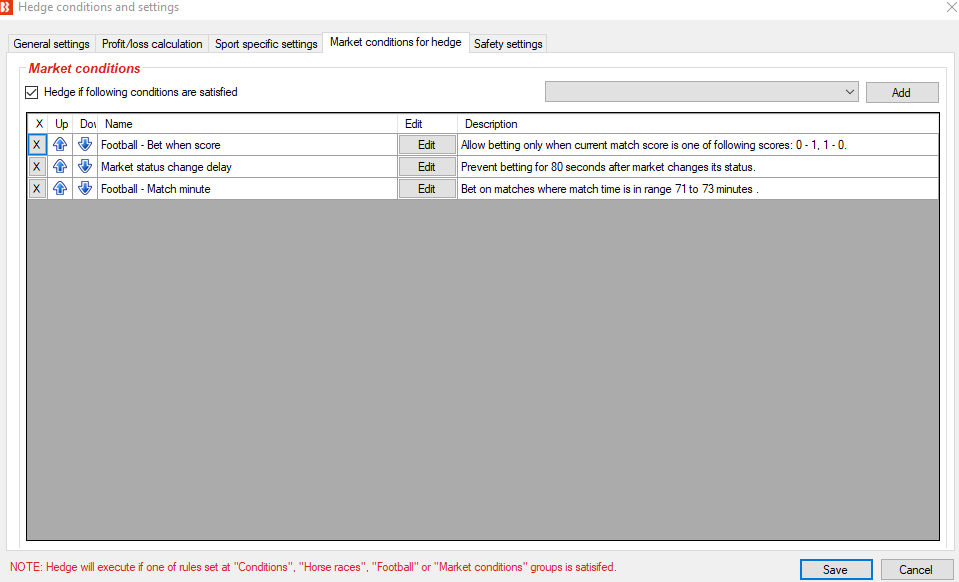959x582 pixels.
Task: Save the hedge conditions and settings
Action: pyautogui.click(x=836, y=570)
